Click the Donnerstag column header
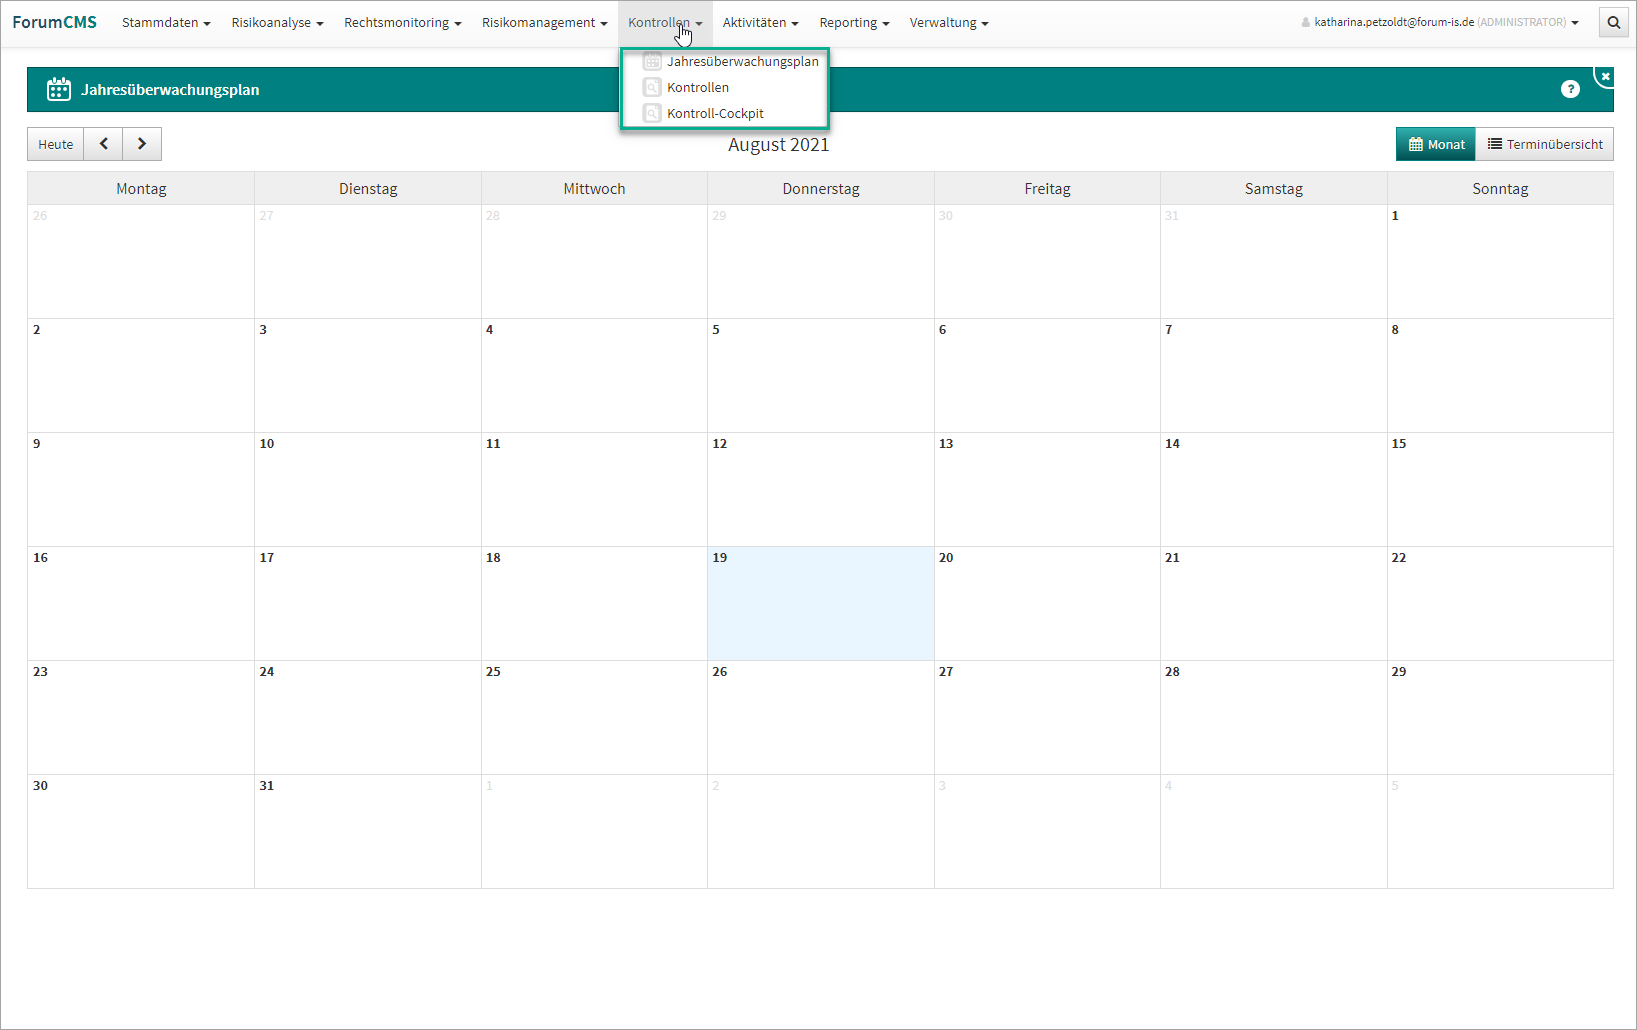The height and width of the screenshot is (1030, 1637). 821,188
